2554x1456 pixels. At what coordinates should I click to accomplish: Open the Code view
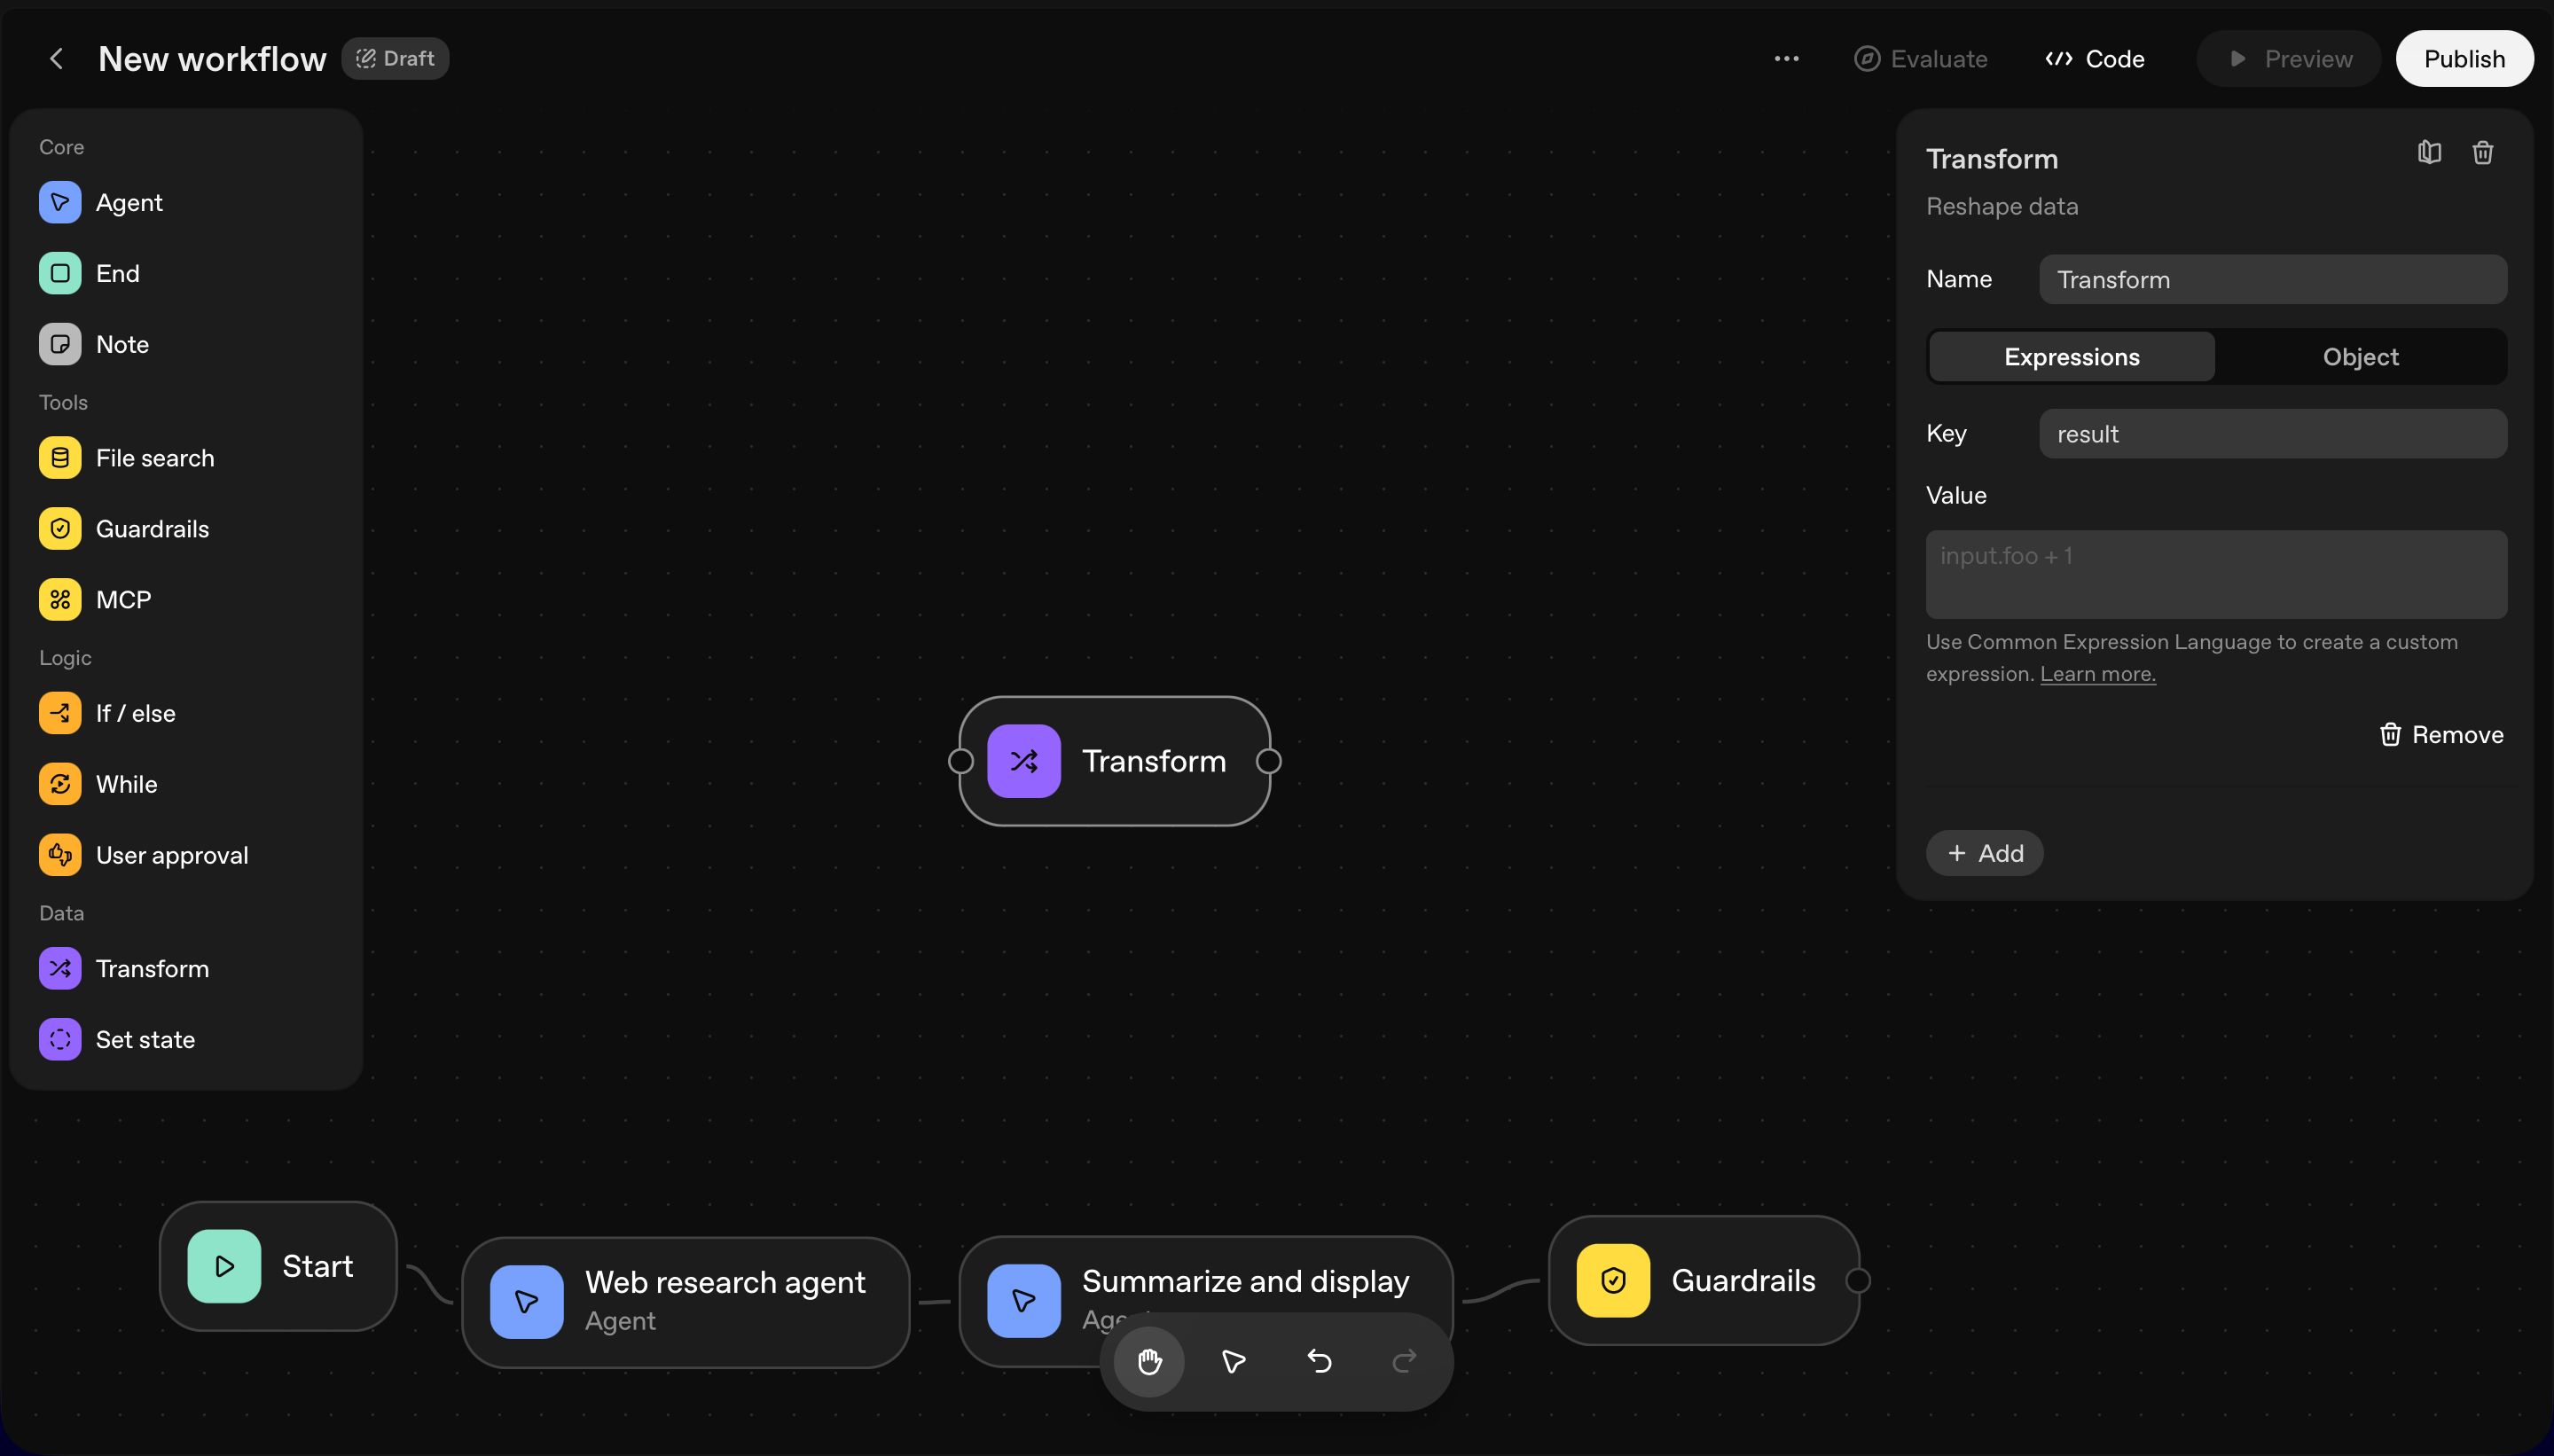click(2095, 59)
